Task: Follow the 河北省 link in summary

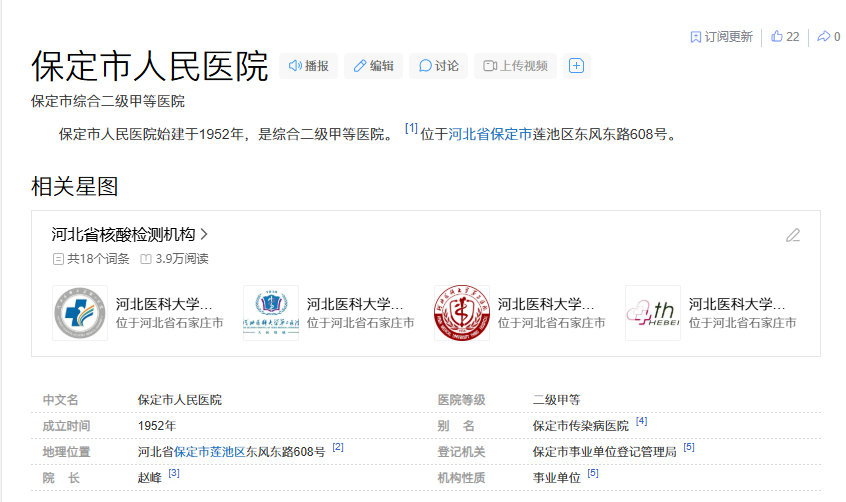Action: [x=469, y=134]
